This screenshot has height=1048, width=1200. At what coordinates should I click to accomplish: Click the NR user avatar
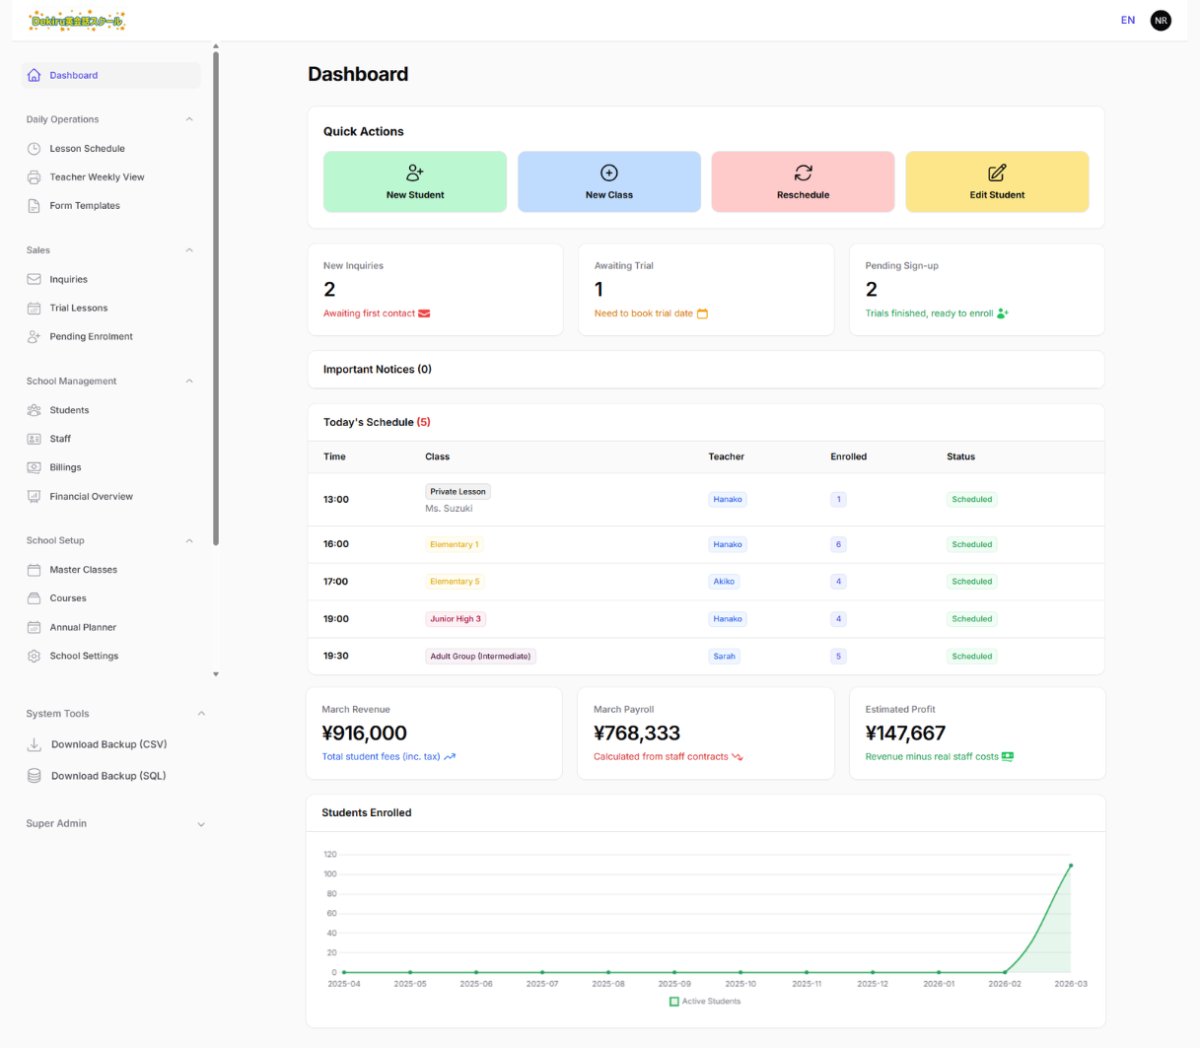[1160, 20]
